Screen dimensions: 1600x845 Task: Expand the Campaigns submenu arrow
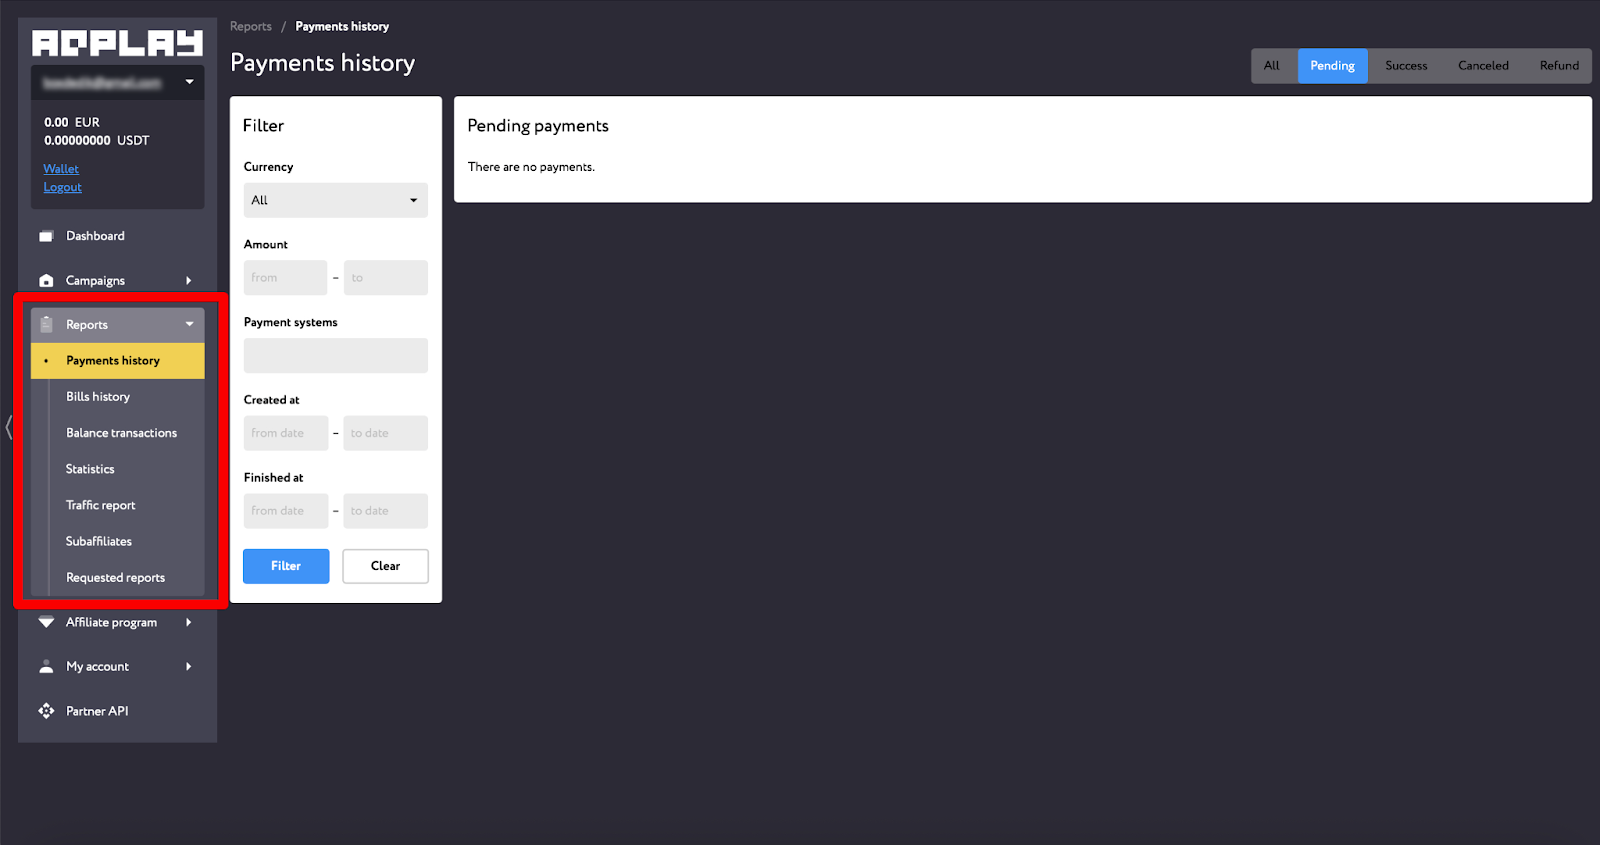188,281
